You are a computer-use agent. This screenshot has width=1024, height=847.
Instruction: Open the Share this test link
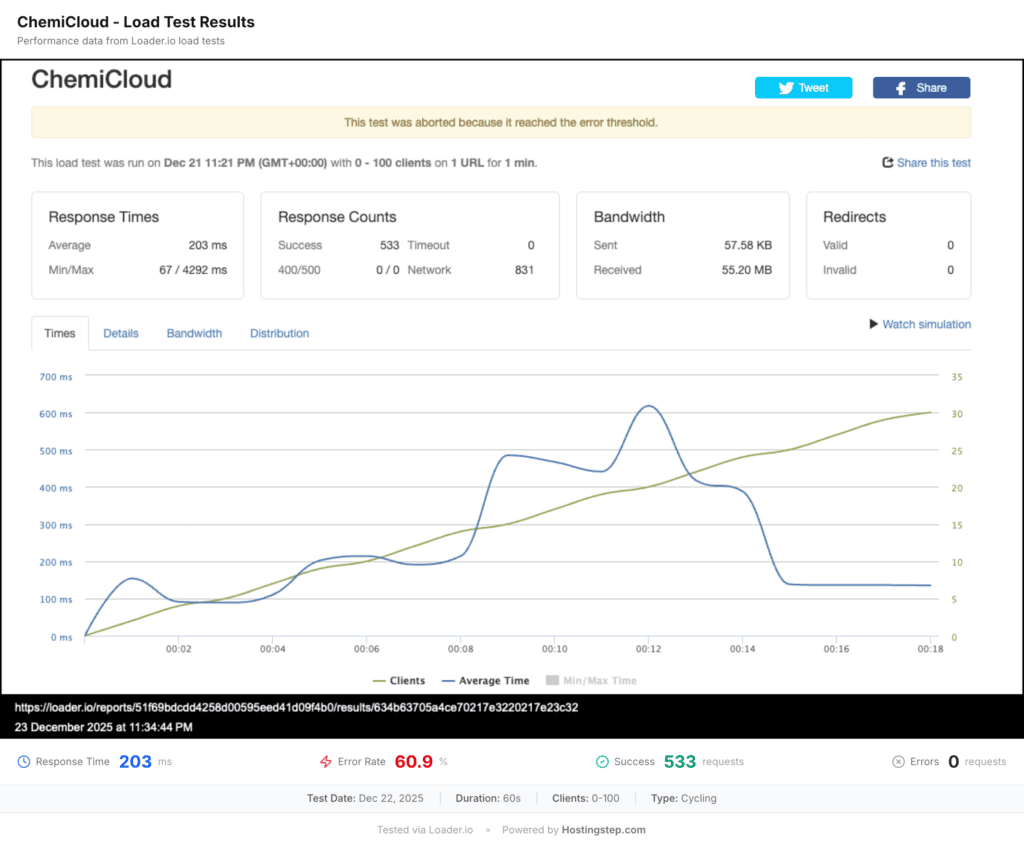coord(933,163)
